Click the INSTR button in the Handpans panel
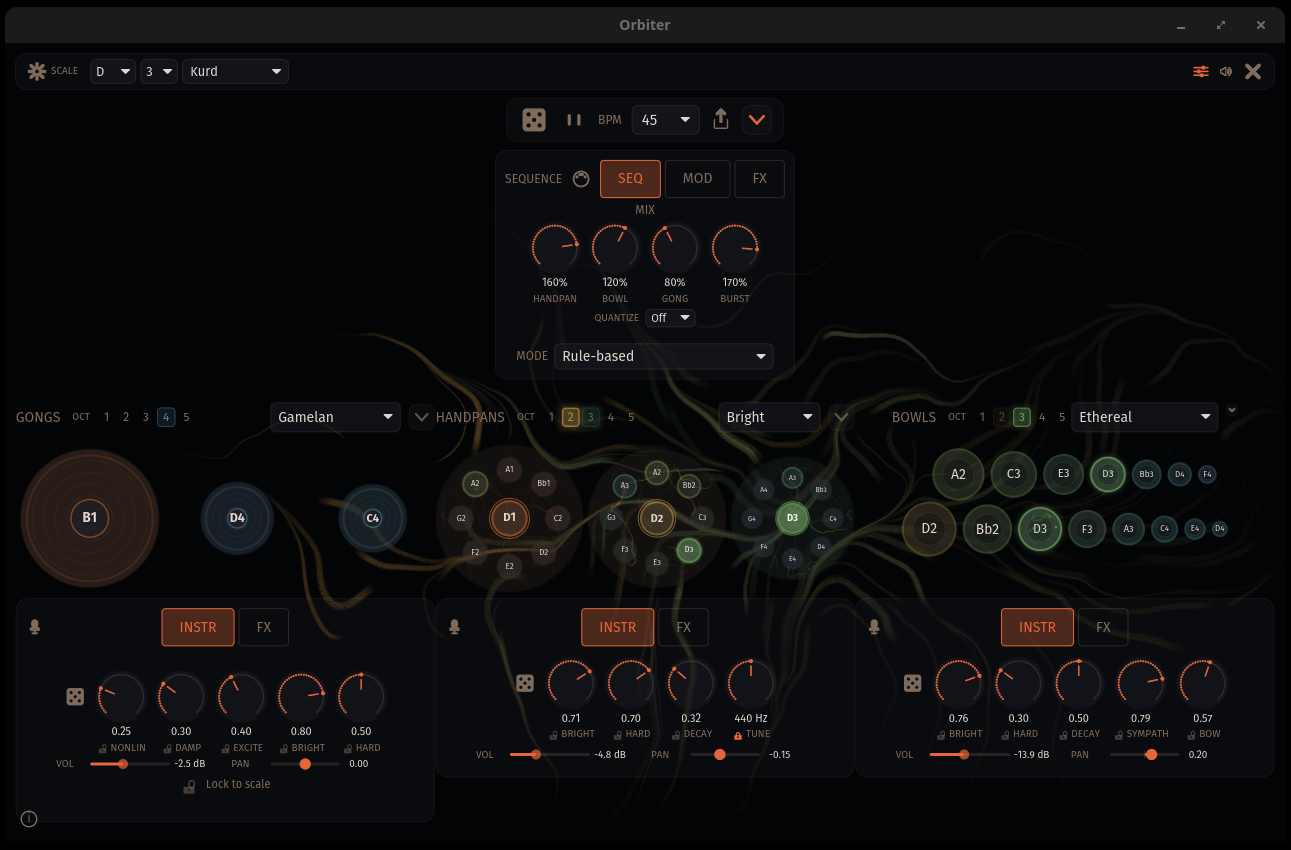Image resolution: width=1291 pixels, height=850 pixels. pyautogui.click(x=617, y=627)
